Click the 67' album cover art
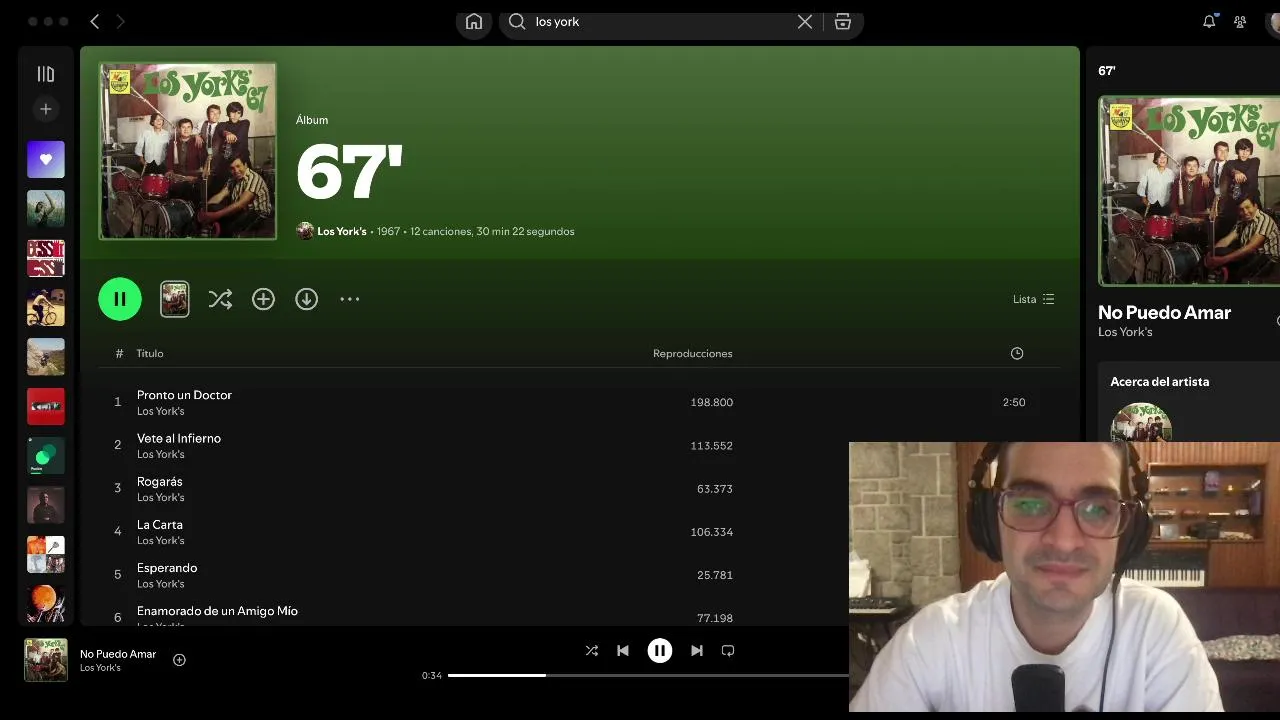This screenshot has width=1280, height=720. pos(188,151)
